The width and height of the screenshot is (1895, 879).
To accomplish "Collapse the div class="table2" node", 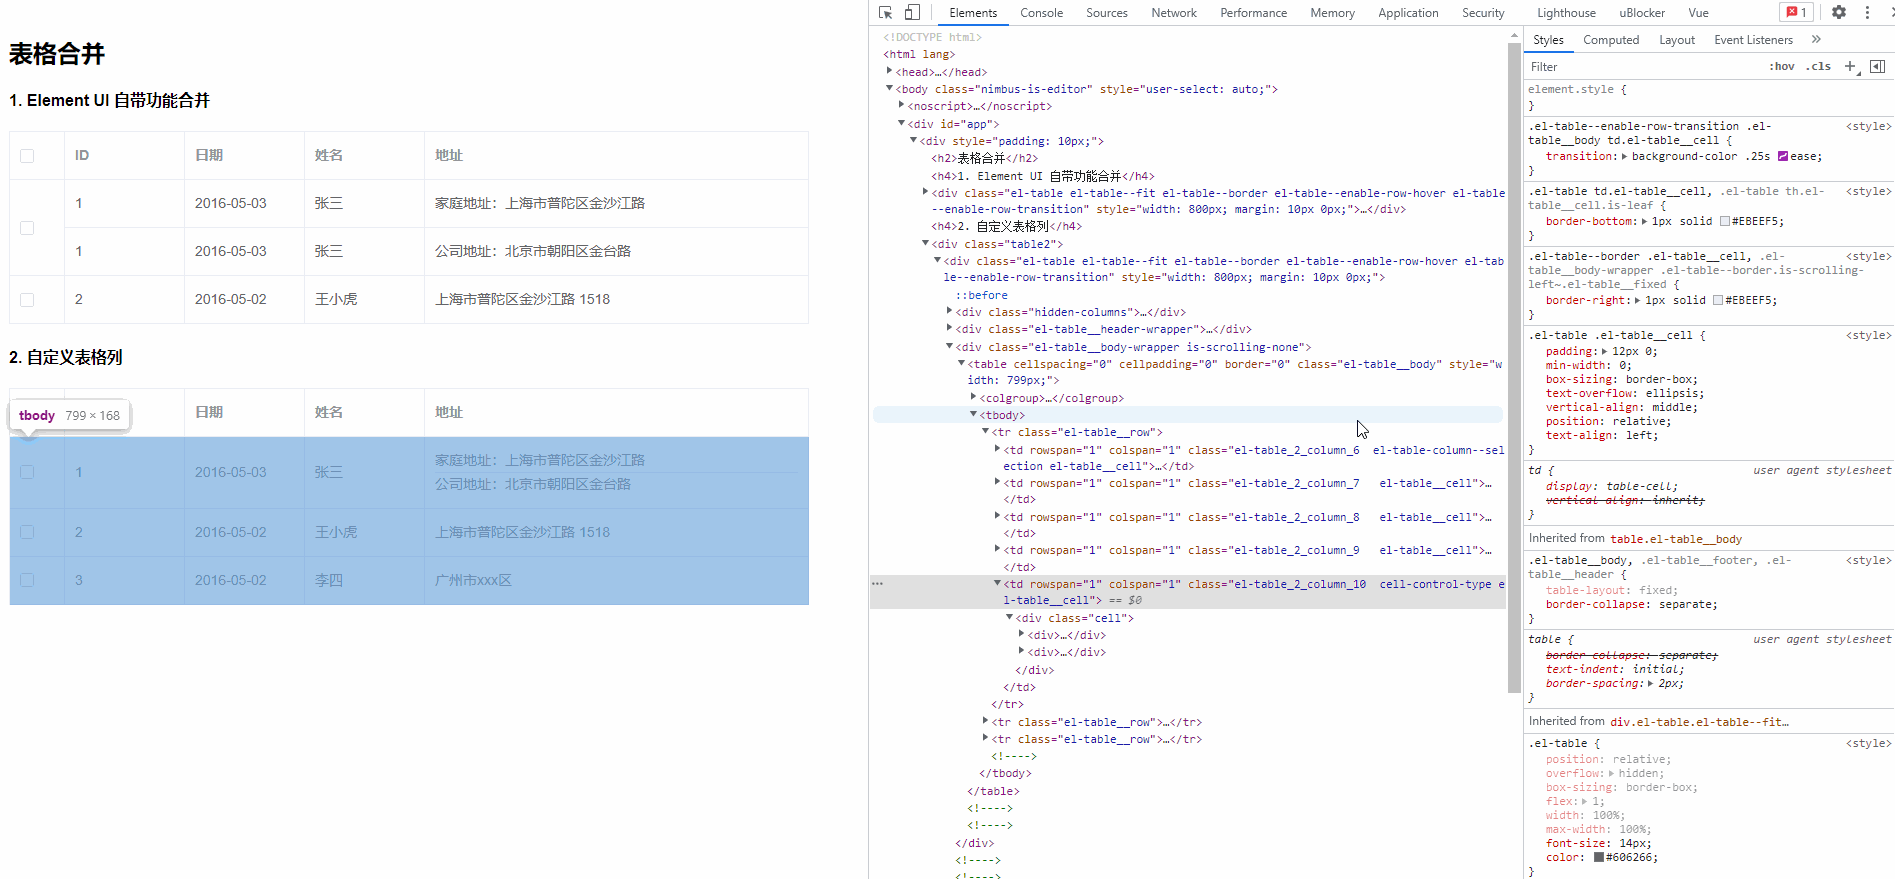I will click(925, 243).
